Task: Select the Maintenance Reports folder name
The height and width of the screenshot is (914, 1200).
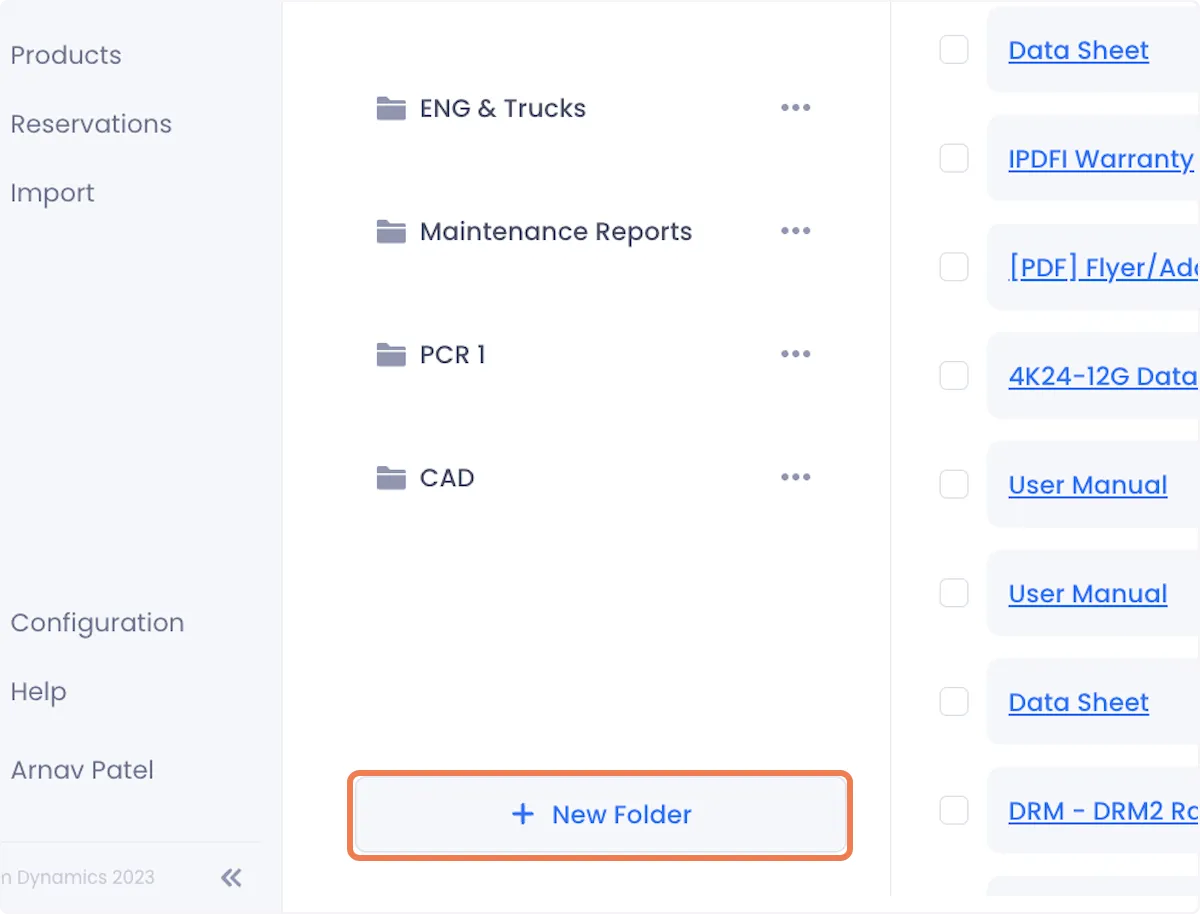Action: click(556, 231)
